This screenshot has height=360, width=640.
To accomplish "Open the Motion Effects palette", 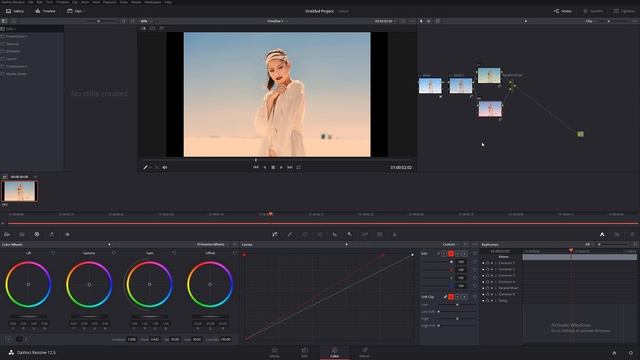I will coord(67,234).
